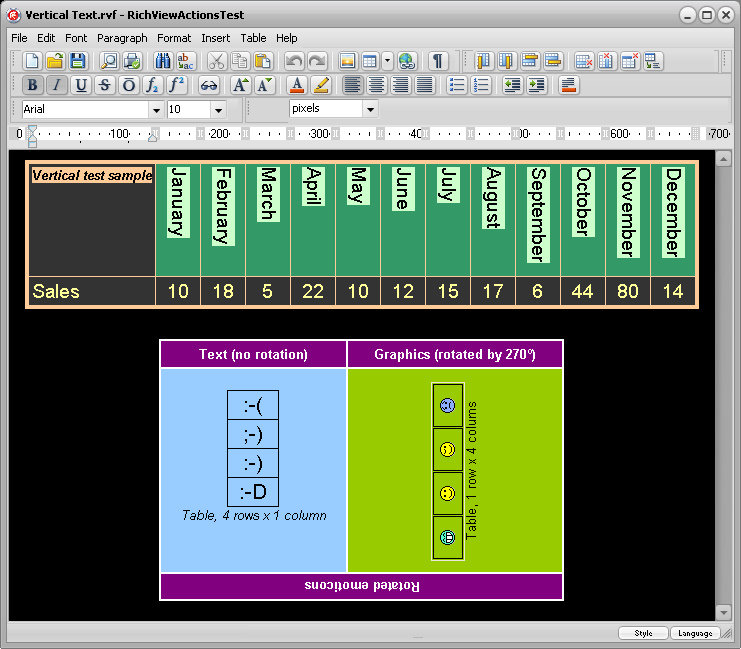Open the Paragraph menu
Screen dimensions: 741x649
[122, 38]
